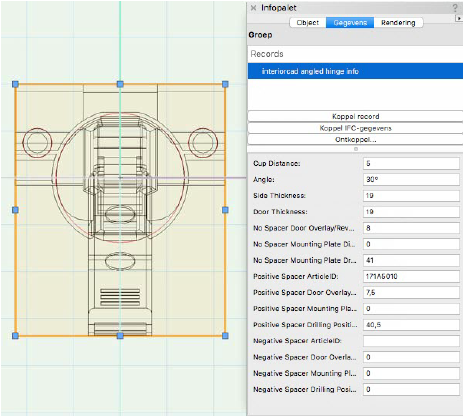
Task: Edit the Positive Spacer Mounting Pla... field
Action: coord(411,309)
